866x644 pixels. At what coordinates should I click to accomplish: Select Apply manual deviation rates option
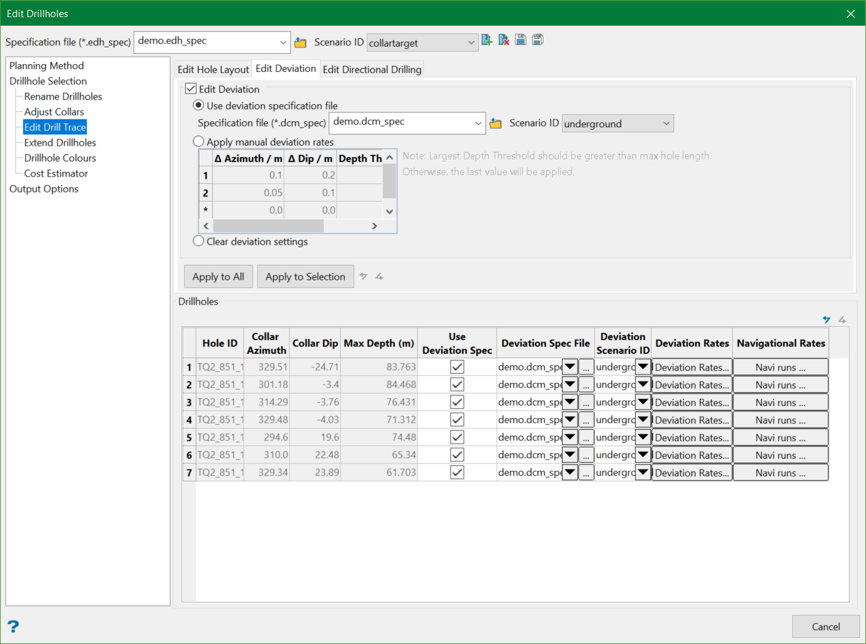coord(199,142)
